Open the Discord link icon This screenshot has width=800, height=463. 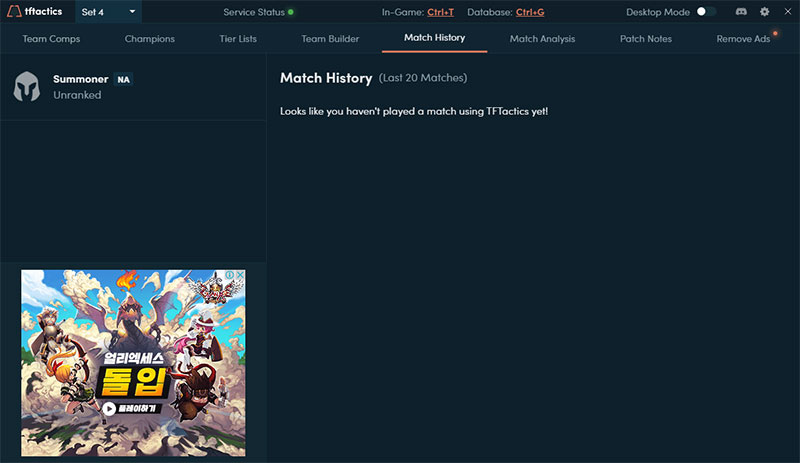[741, 11]
